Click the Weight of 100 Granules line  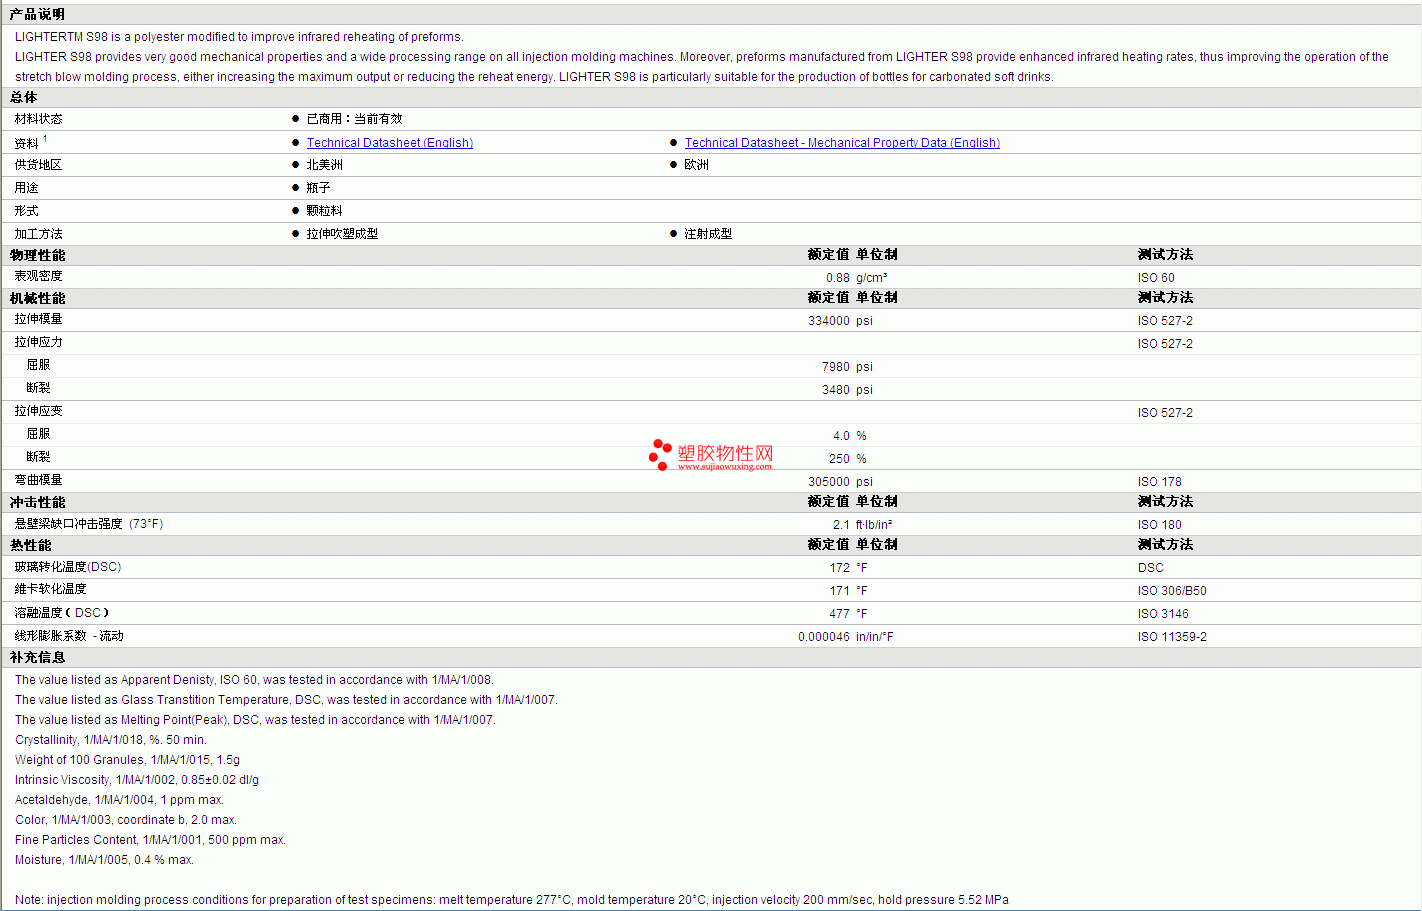coord(128,760)
